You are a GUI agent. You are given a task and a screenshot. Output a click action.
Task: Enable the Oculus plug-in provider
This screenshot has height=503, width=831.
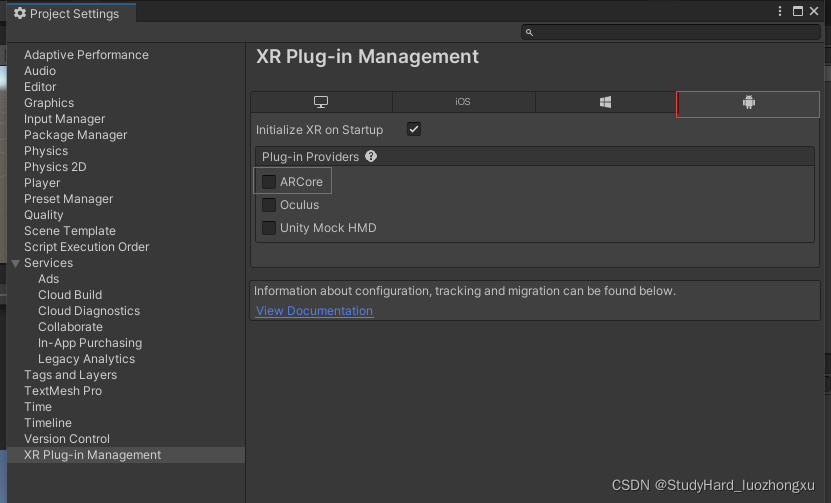point(269,205)
